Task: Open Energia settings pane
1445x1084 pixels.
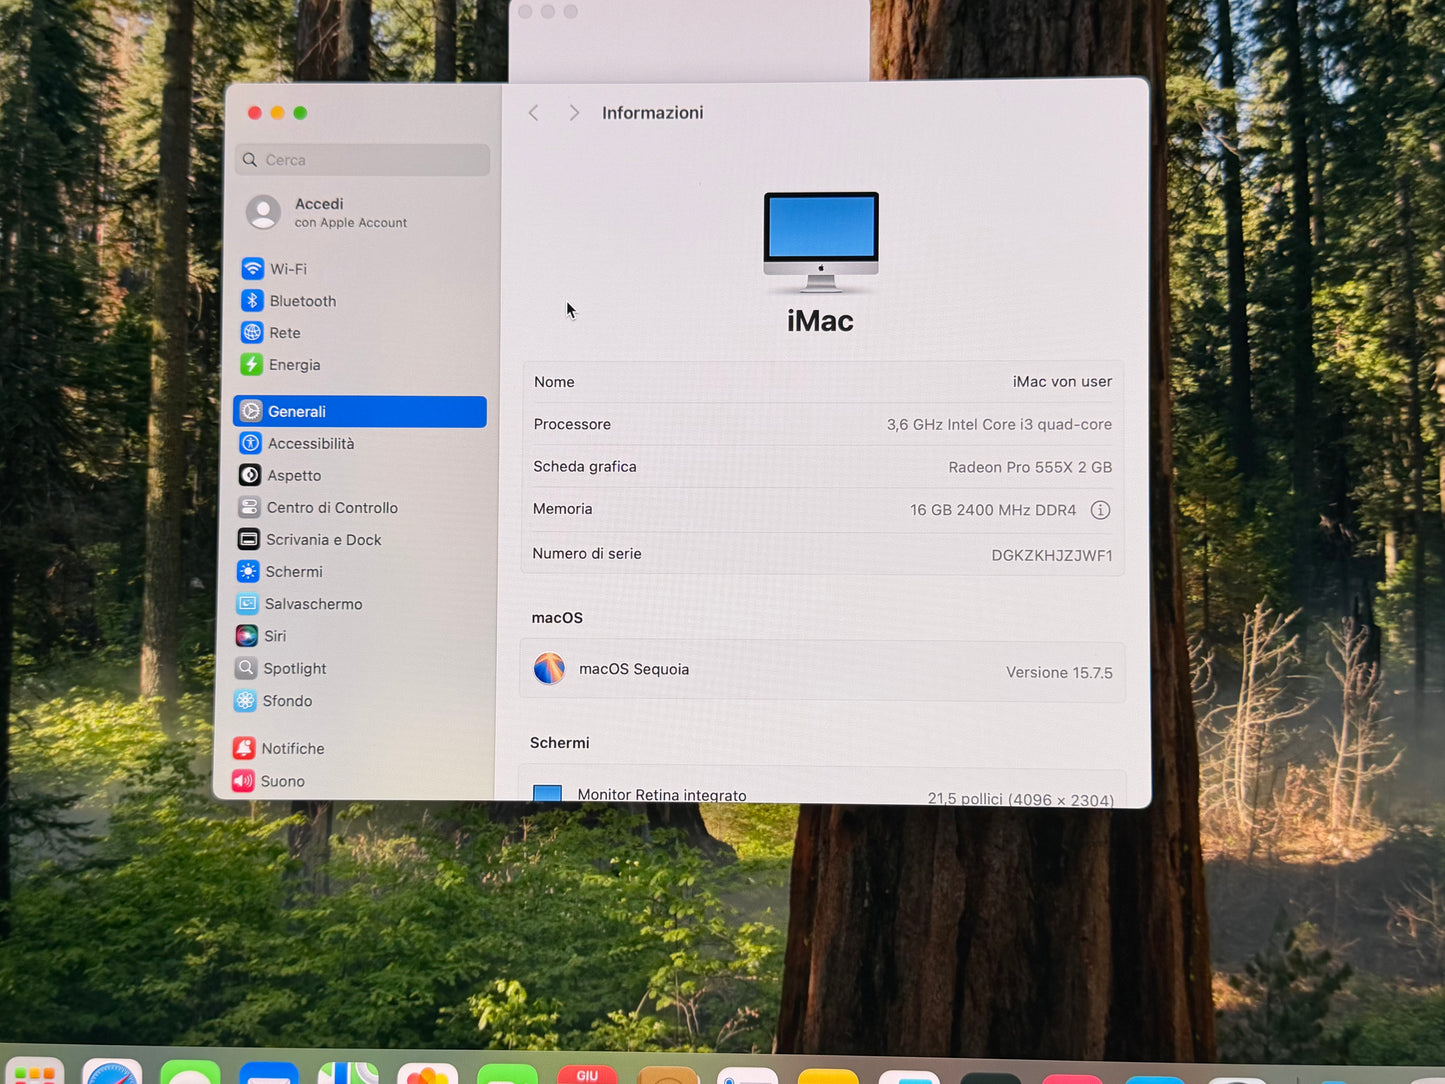Action: [x=280, y=365]
